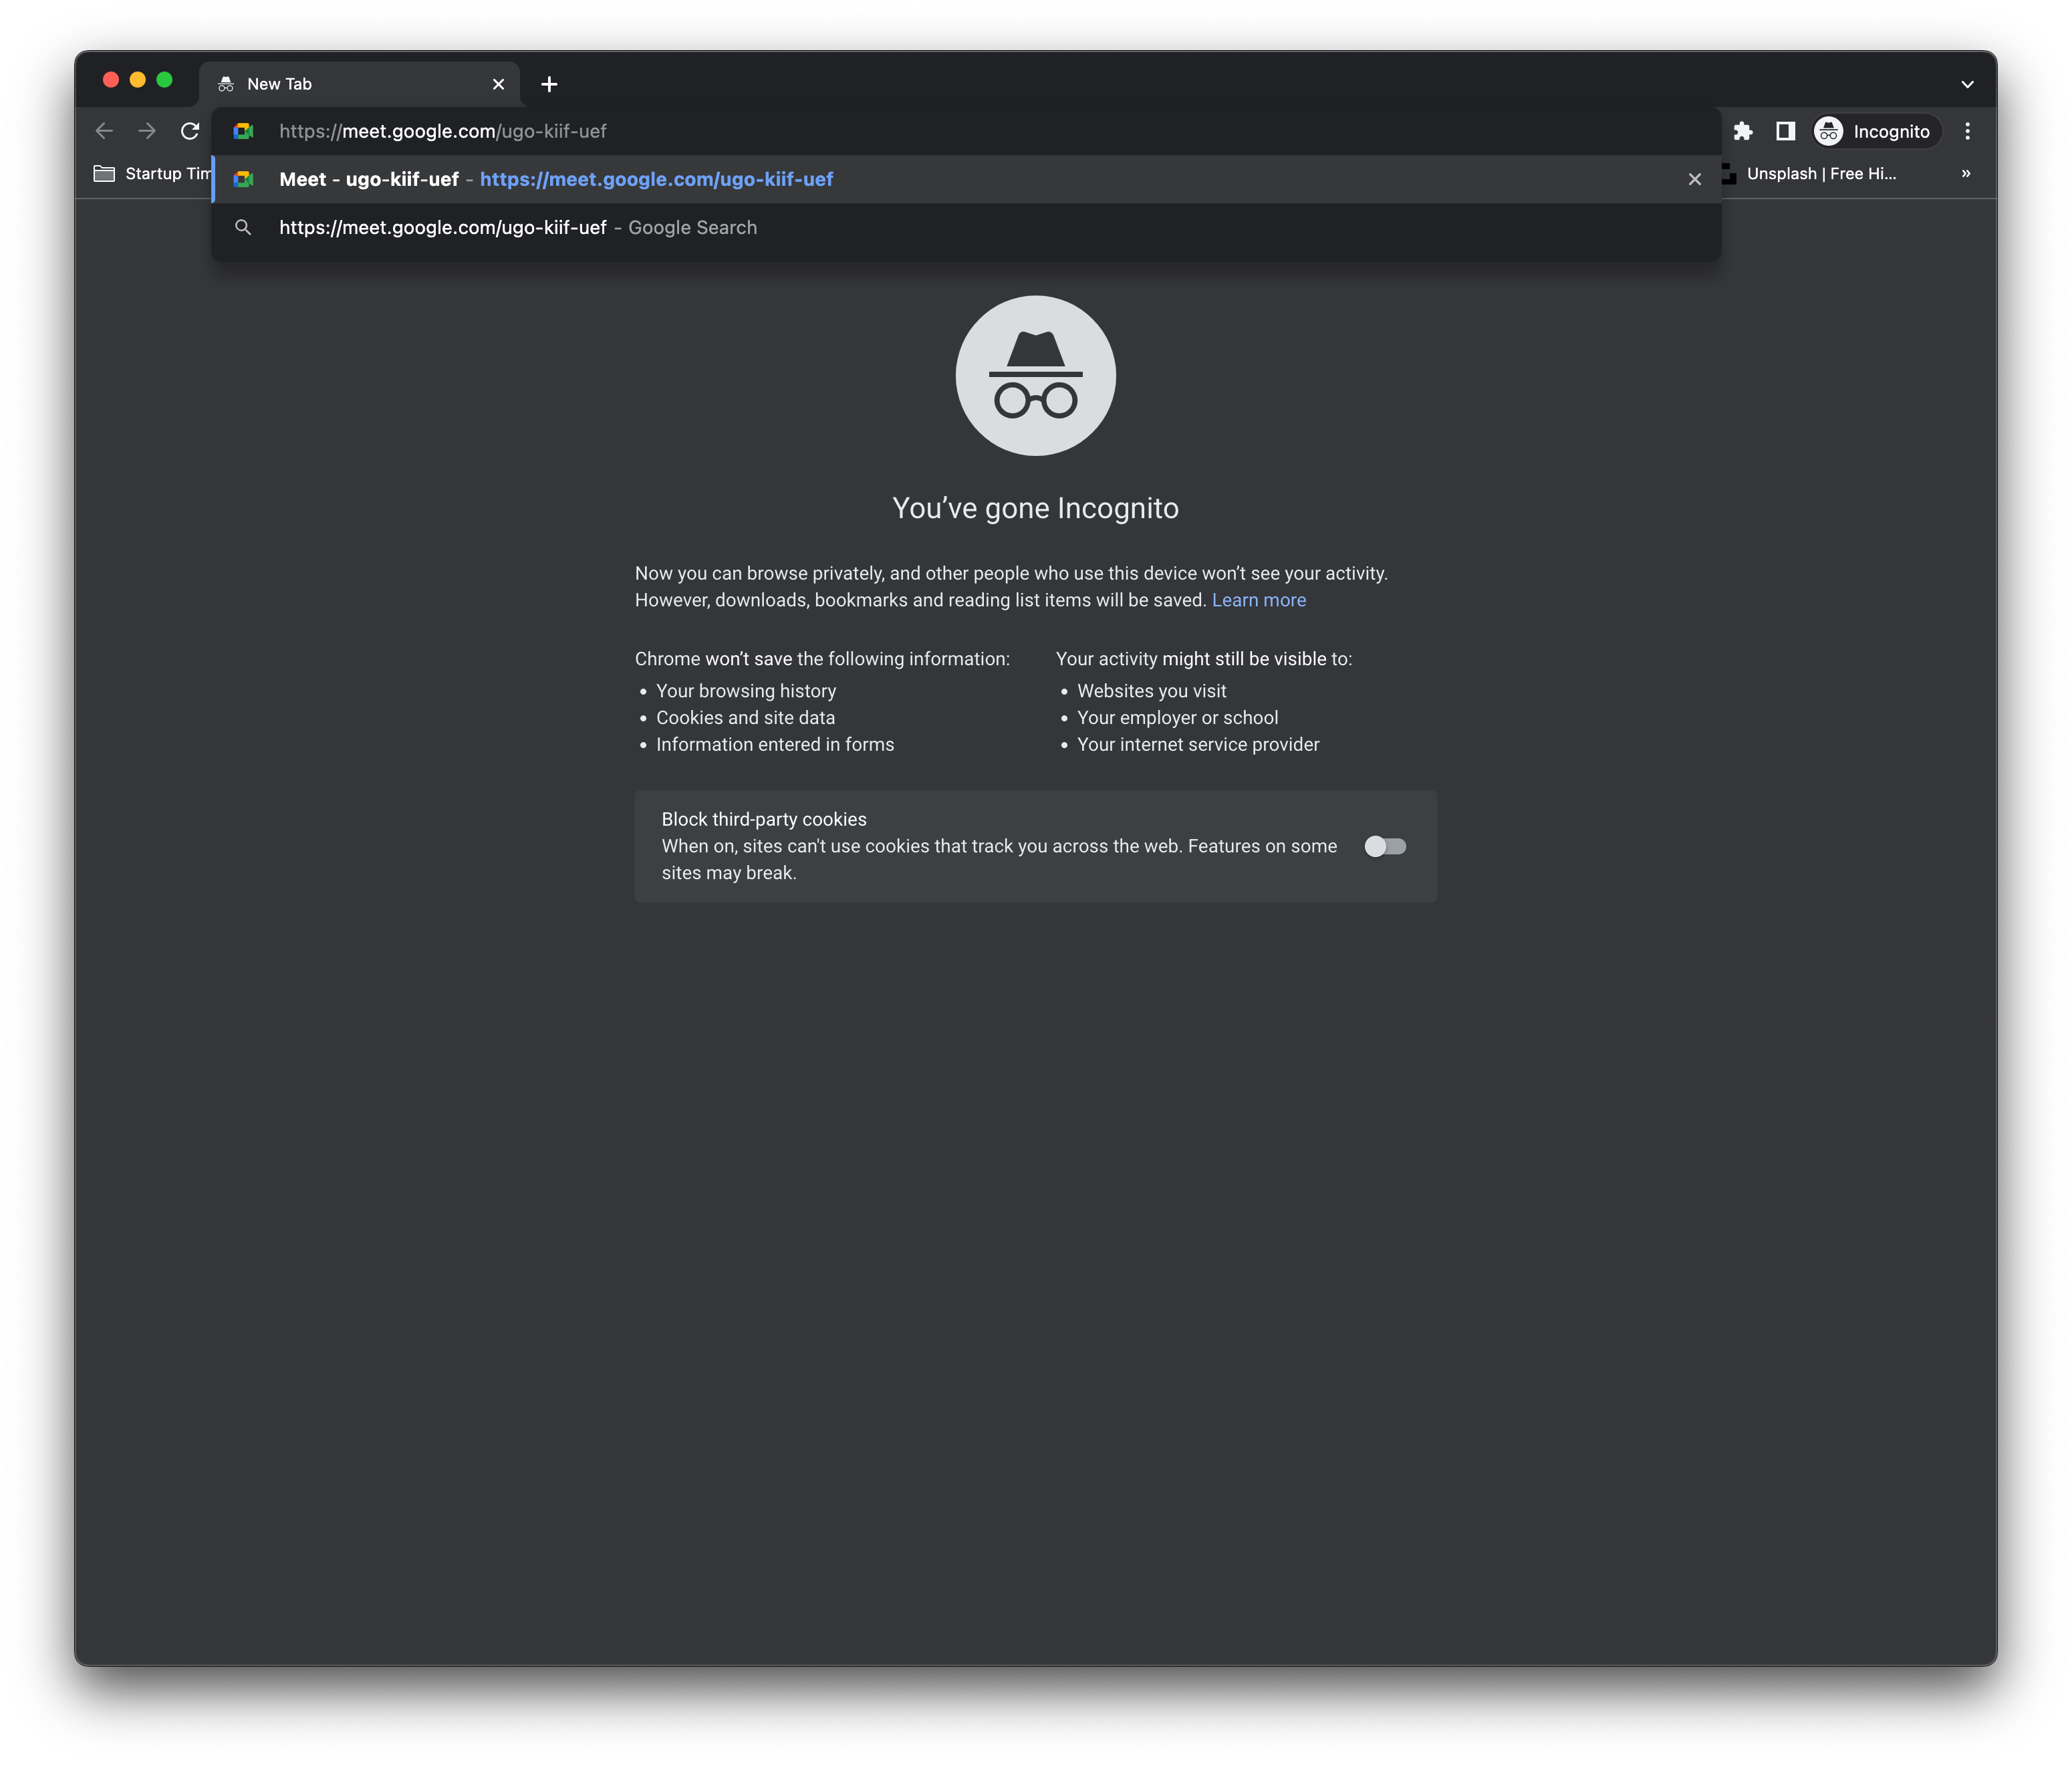Viewport: 2072px width, 1765px height.
Task: Toggle Block third-party cookies switch
Action: coord(1385,846)
